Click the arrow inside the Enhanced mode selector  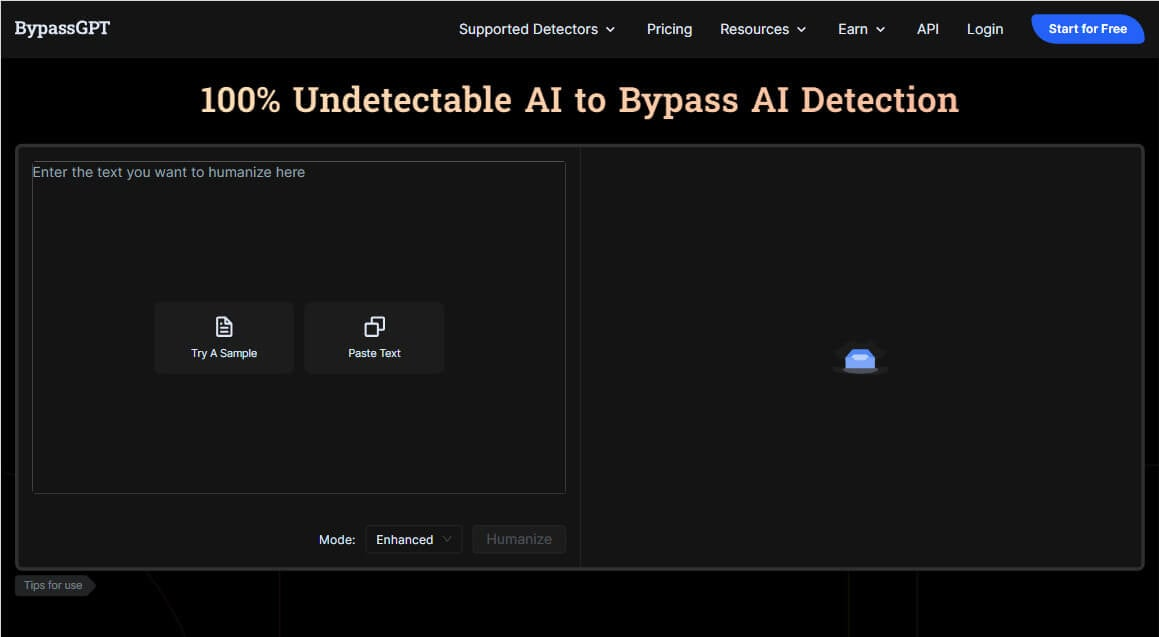click(447, 539)
